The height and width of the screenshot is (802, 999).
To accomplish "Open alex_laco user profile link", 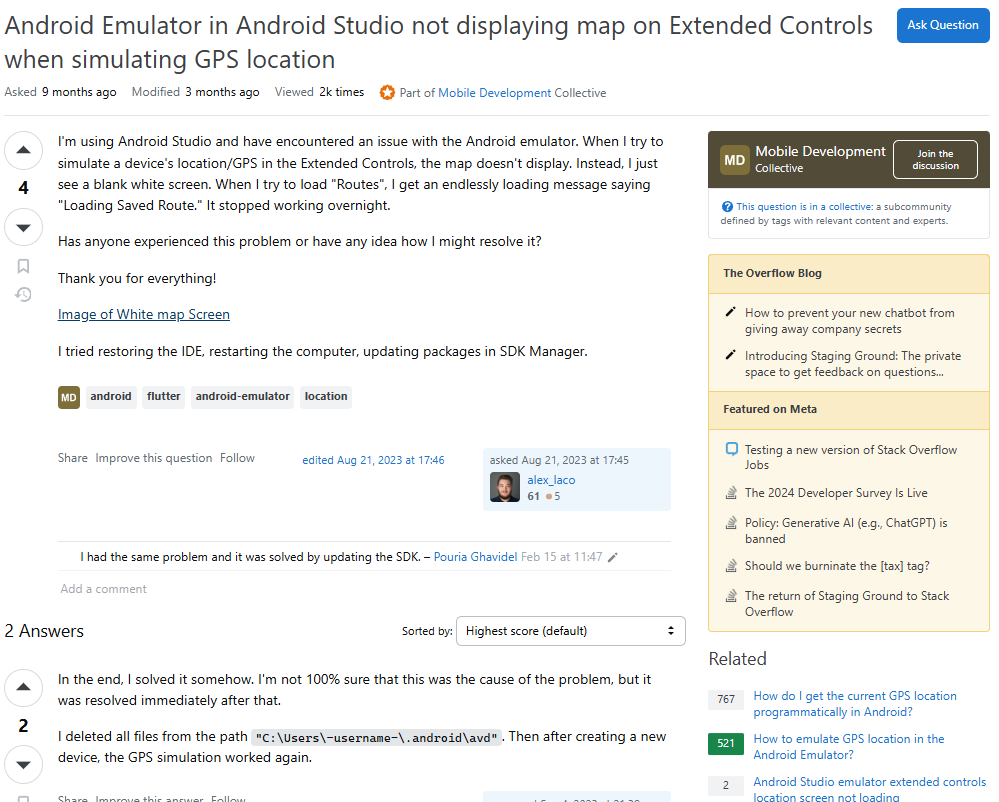I will pyautogui.click(x=551, y=480).
